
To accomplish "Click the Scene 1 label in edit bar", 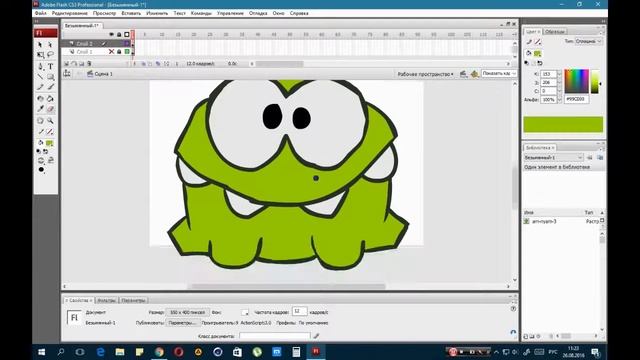I will pyautogui.click(x=104, y=74).
